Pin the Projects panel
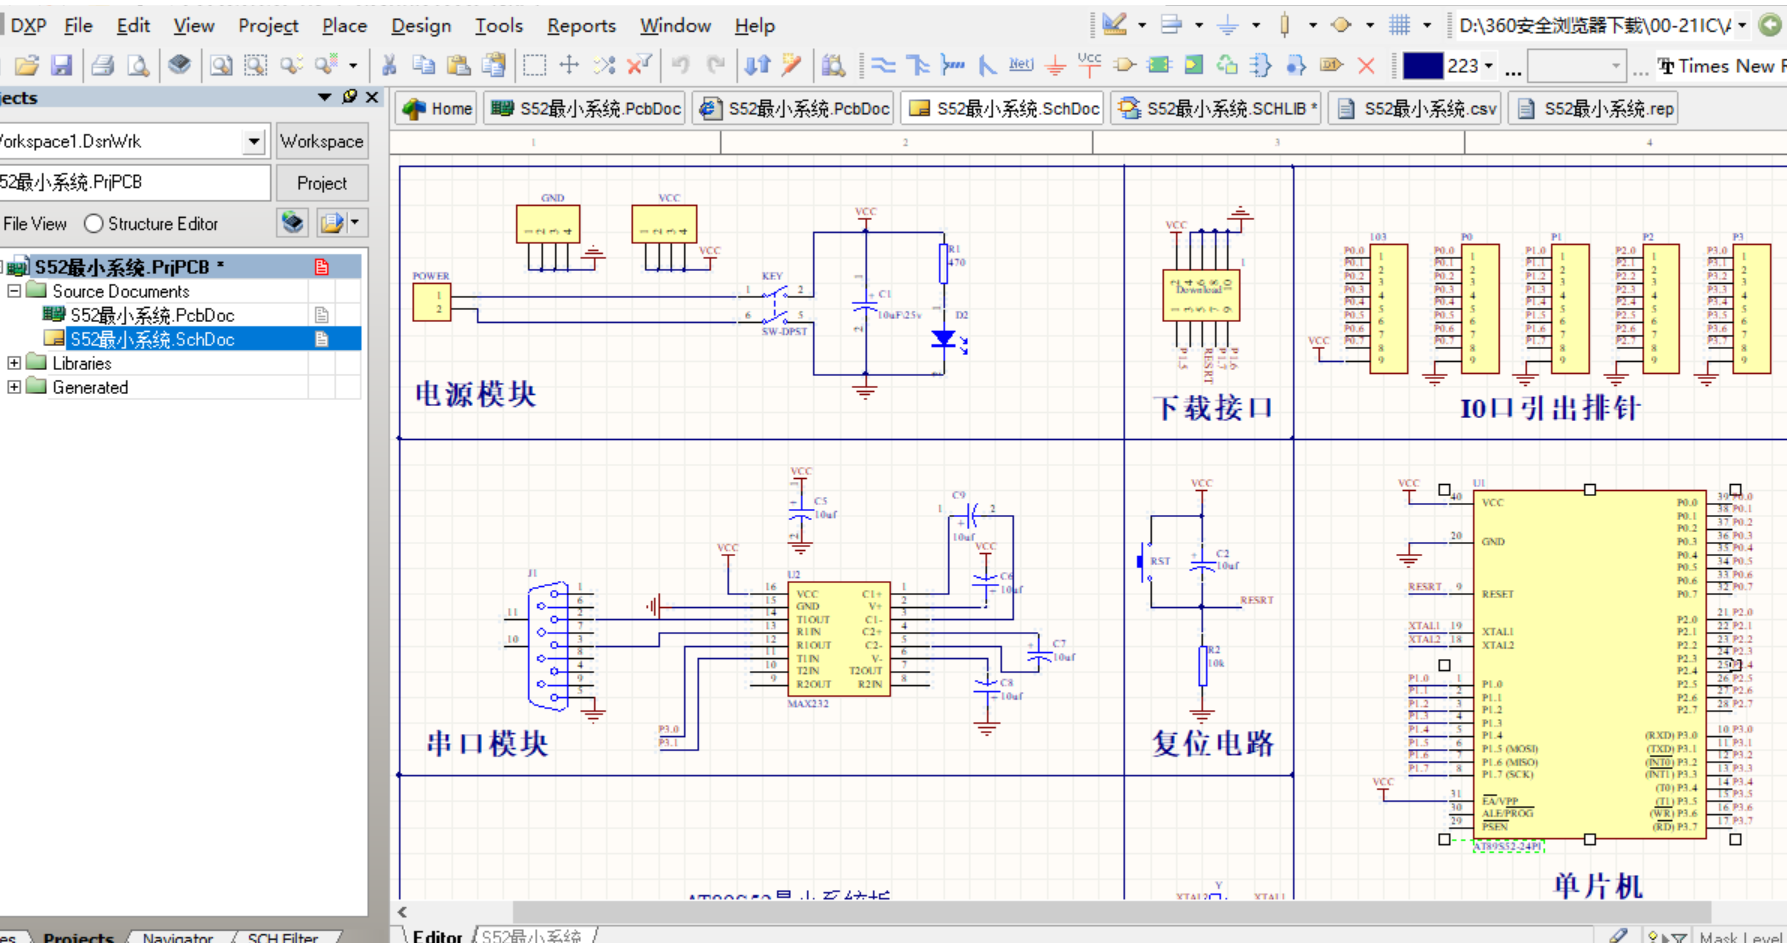1787x943 pixels. coord(349,97)
